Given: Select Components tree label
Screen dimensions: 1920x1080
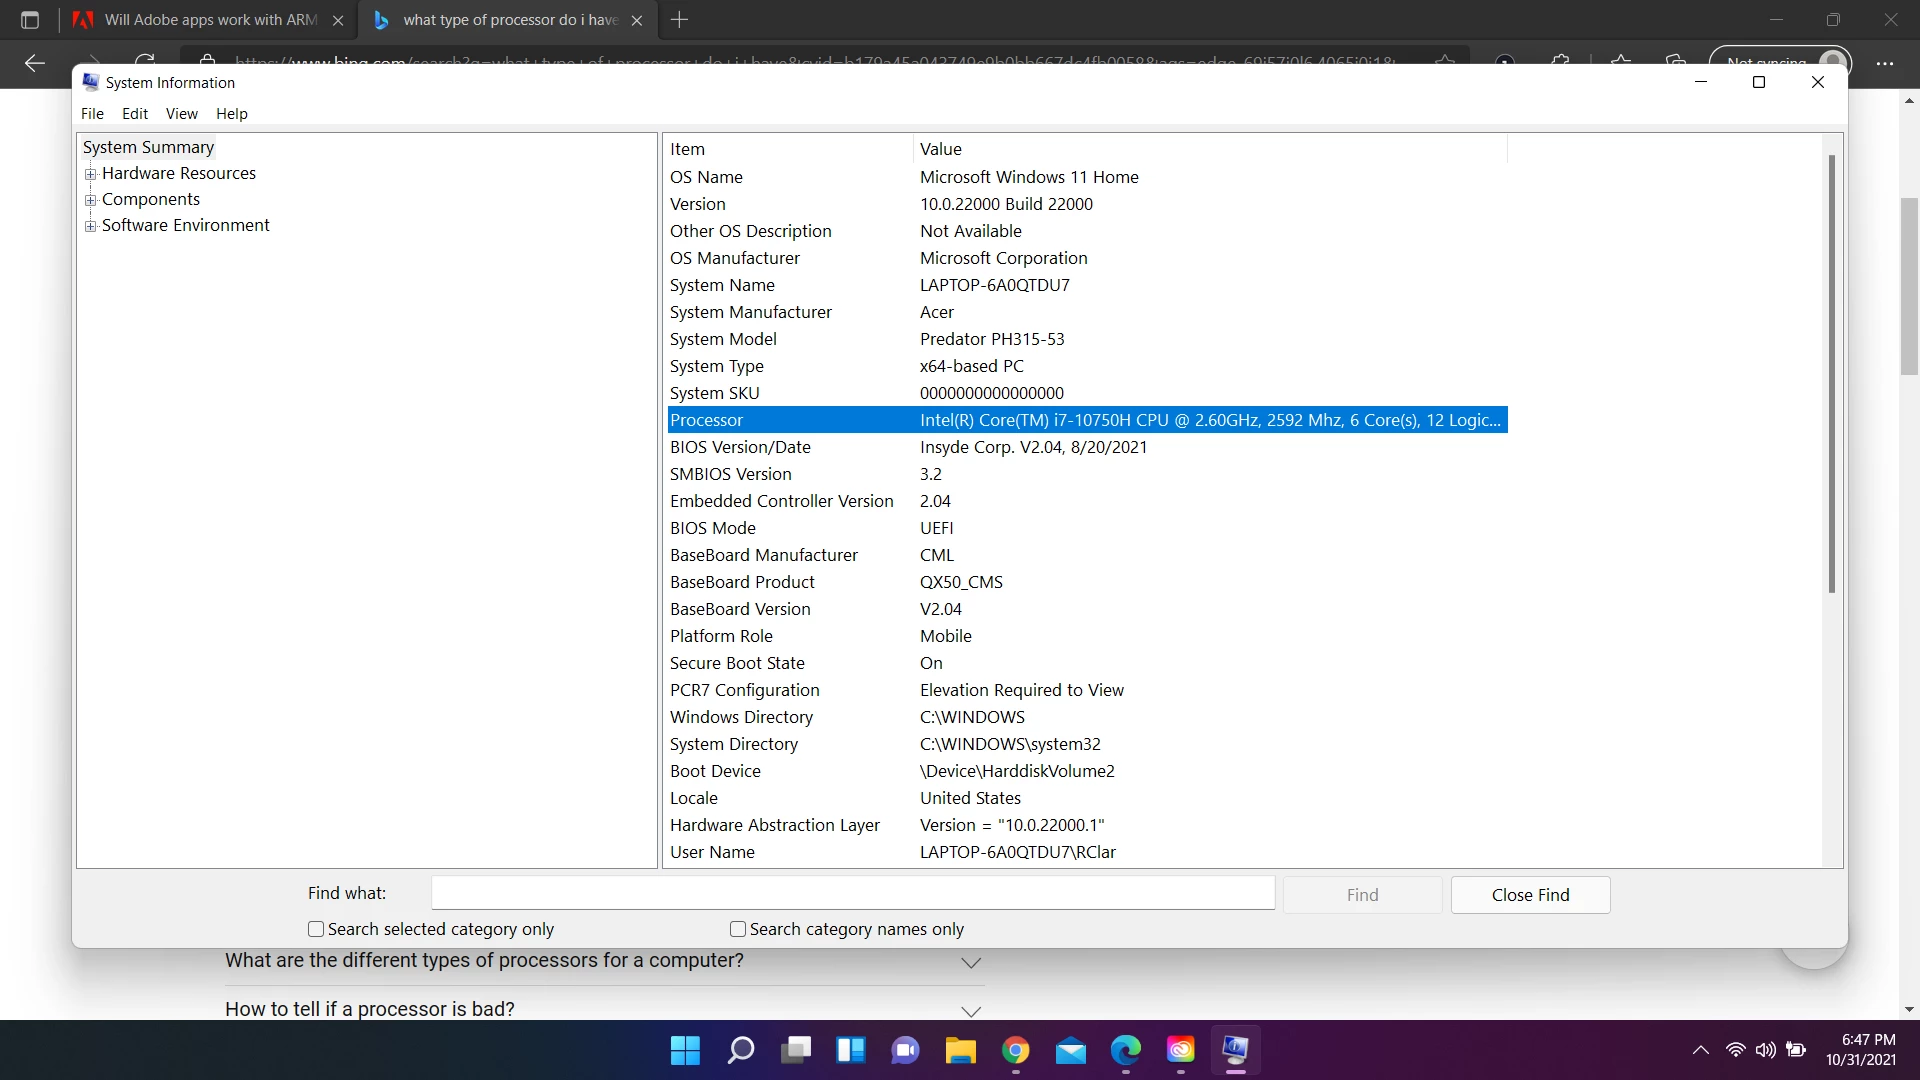Looking at the screenshot, I should (151, 199).
